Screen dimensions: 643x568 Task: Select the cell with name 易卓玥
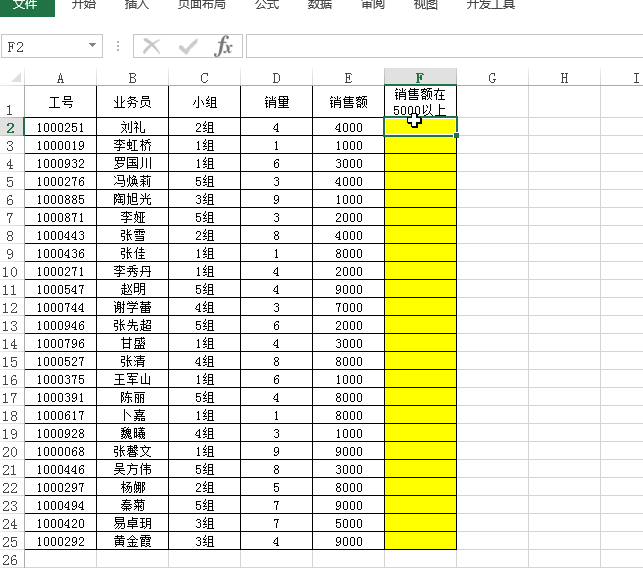point(132,524)
